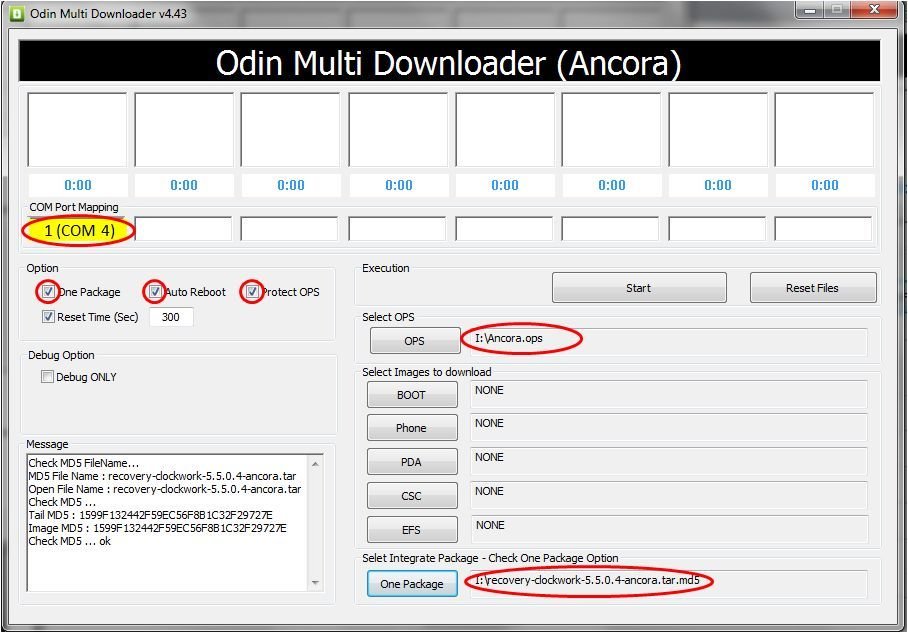Choose a BOOT image with the BOOT button
Image resolution: width=908 pixels, height=633 pixels.
pos(412,395)
